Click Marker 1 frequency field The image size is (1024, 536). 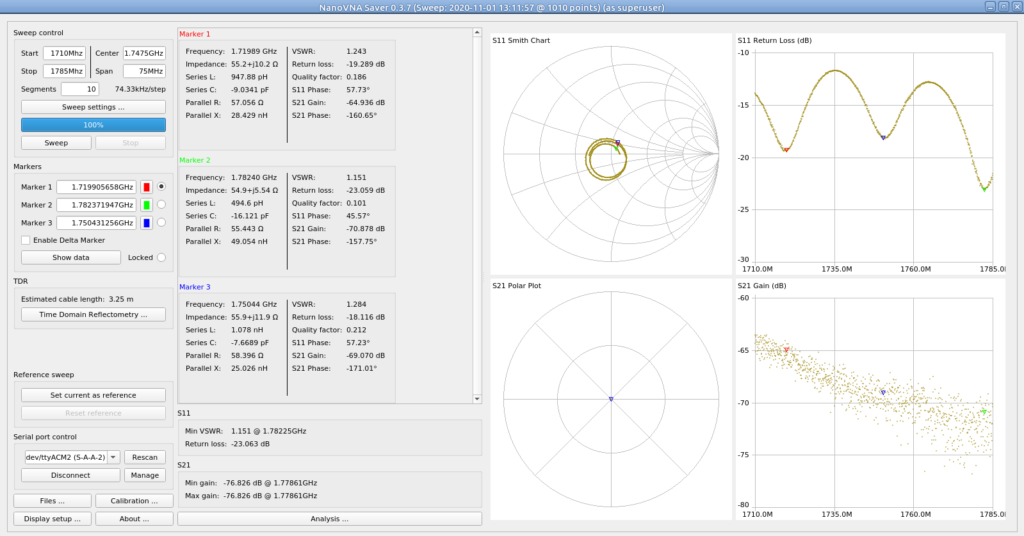[97, 187]
